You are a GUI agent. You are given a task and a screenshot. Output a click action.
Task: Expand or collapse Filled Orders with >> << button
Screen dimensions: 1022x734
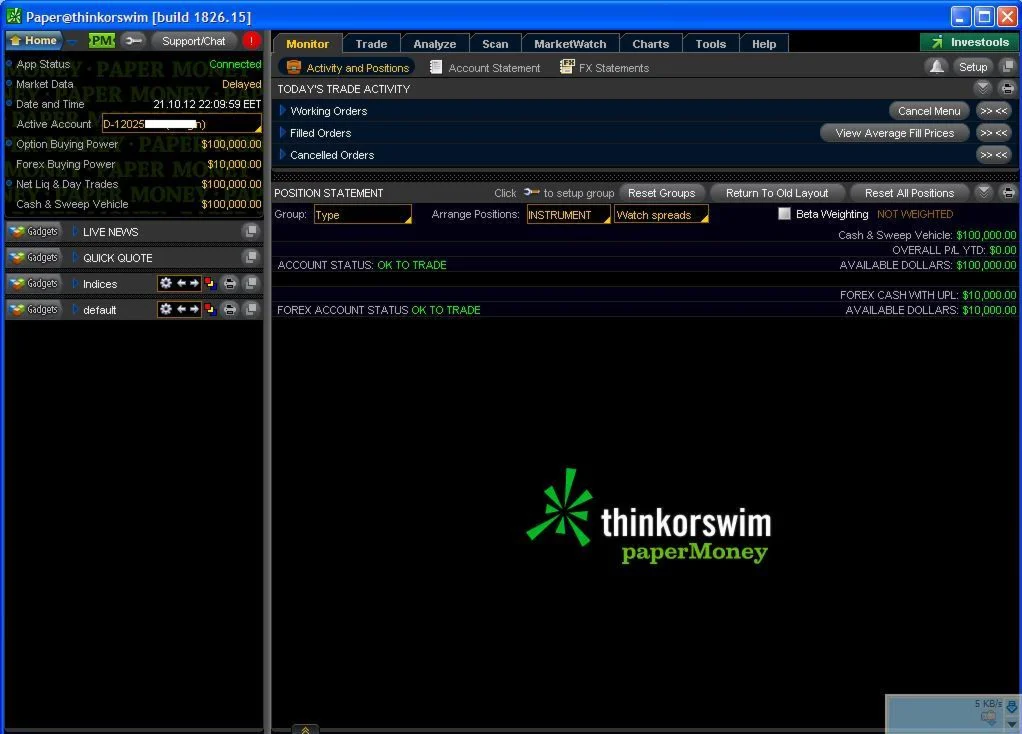tap(993, 133)
